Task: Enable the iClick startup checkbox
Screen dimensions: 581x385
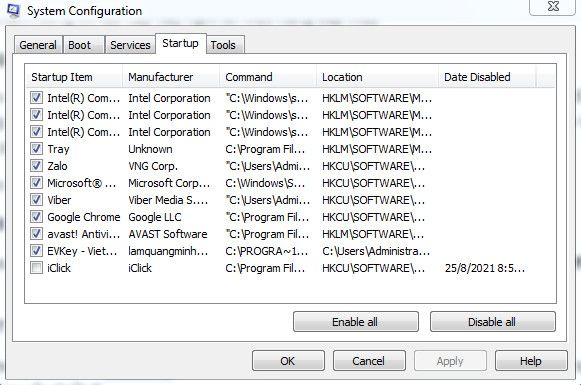Action: tap(36, 268)
